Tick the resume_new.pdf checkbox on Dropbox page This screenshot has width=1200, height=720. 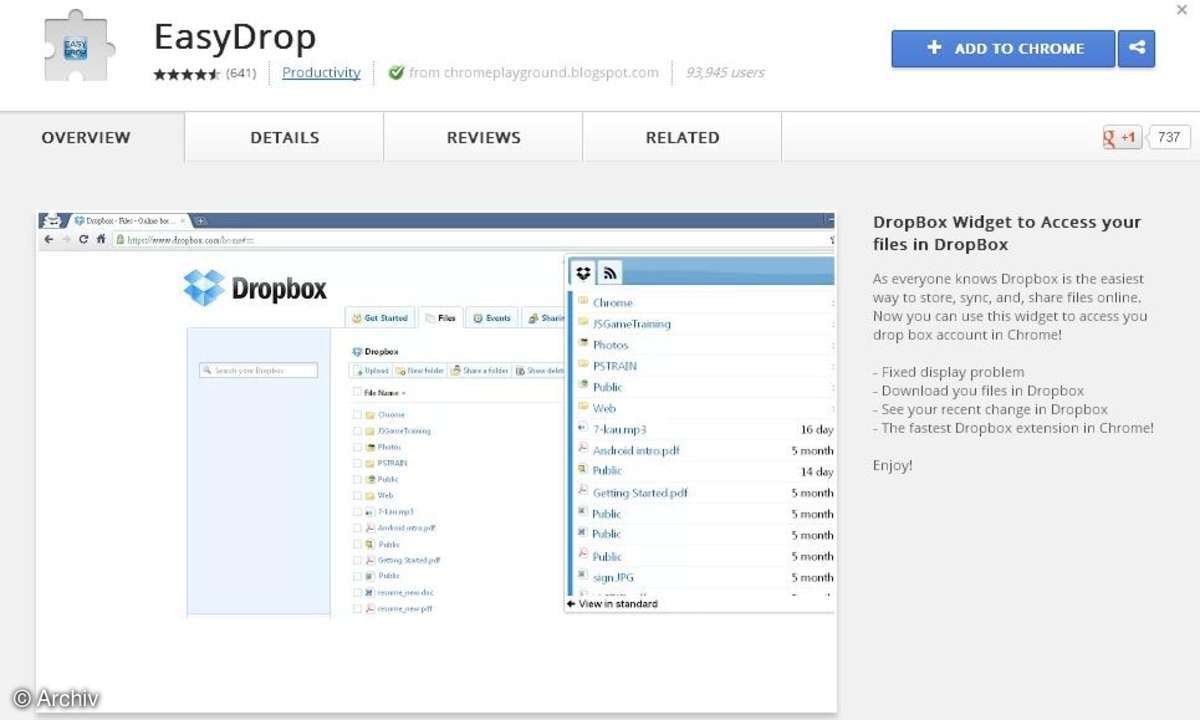pyautogui.click(x=357, y=608)
